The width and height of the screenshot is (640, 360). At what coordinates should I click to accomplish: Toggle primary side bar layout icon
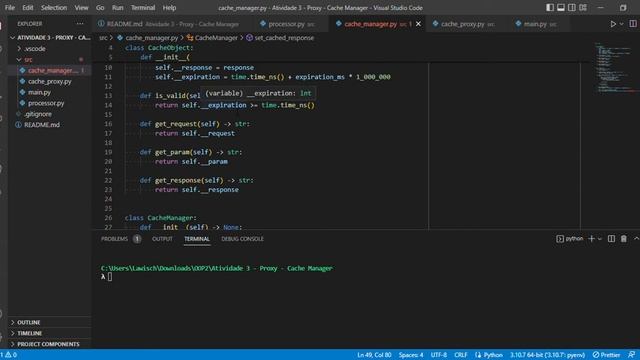[550, 8]
